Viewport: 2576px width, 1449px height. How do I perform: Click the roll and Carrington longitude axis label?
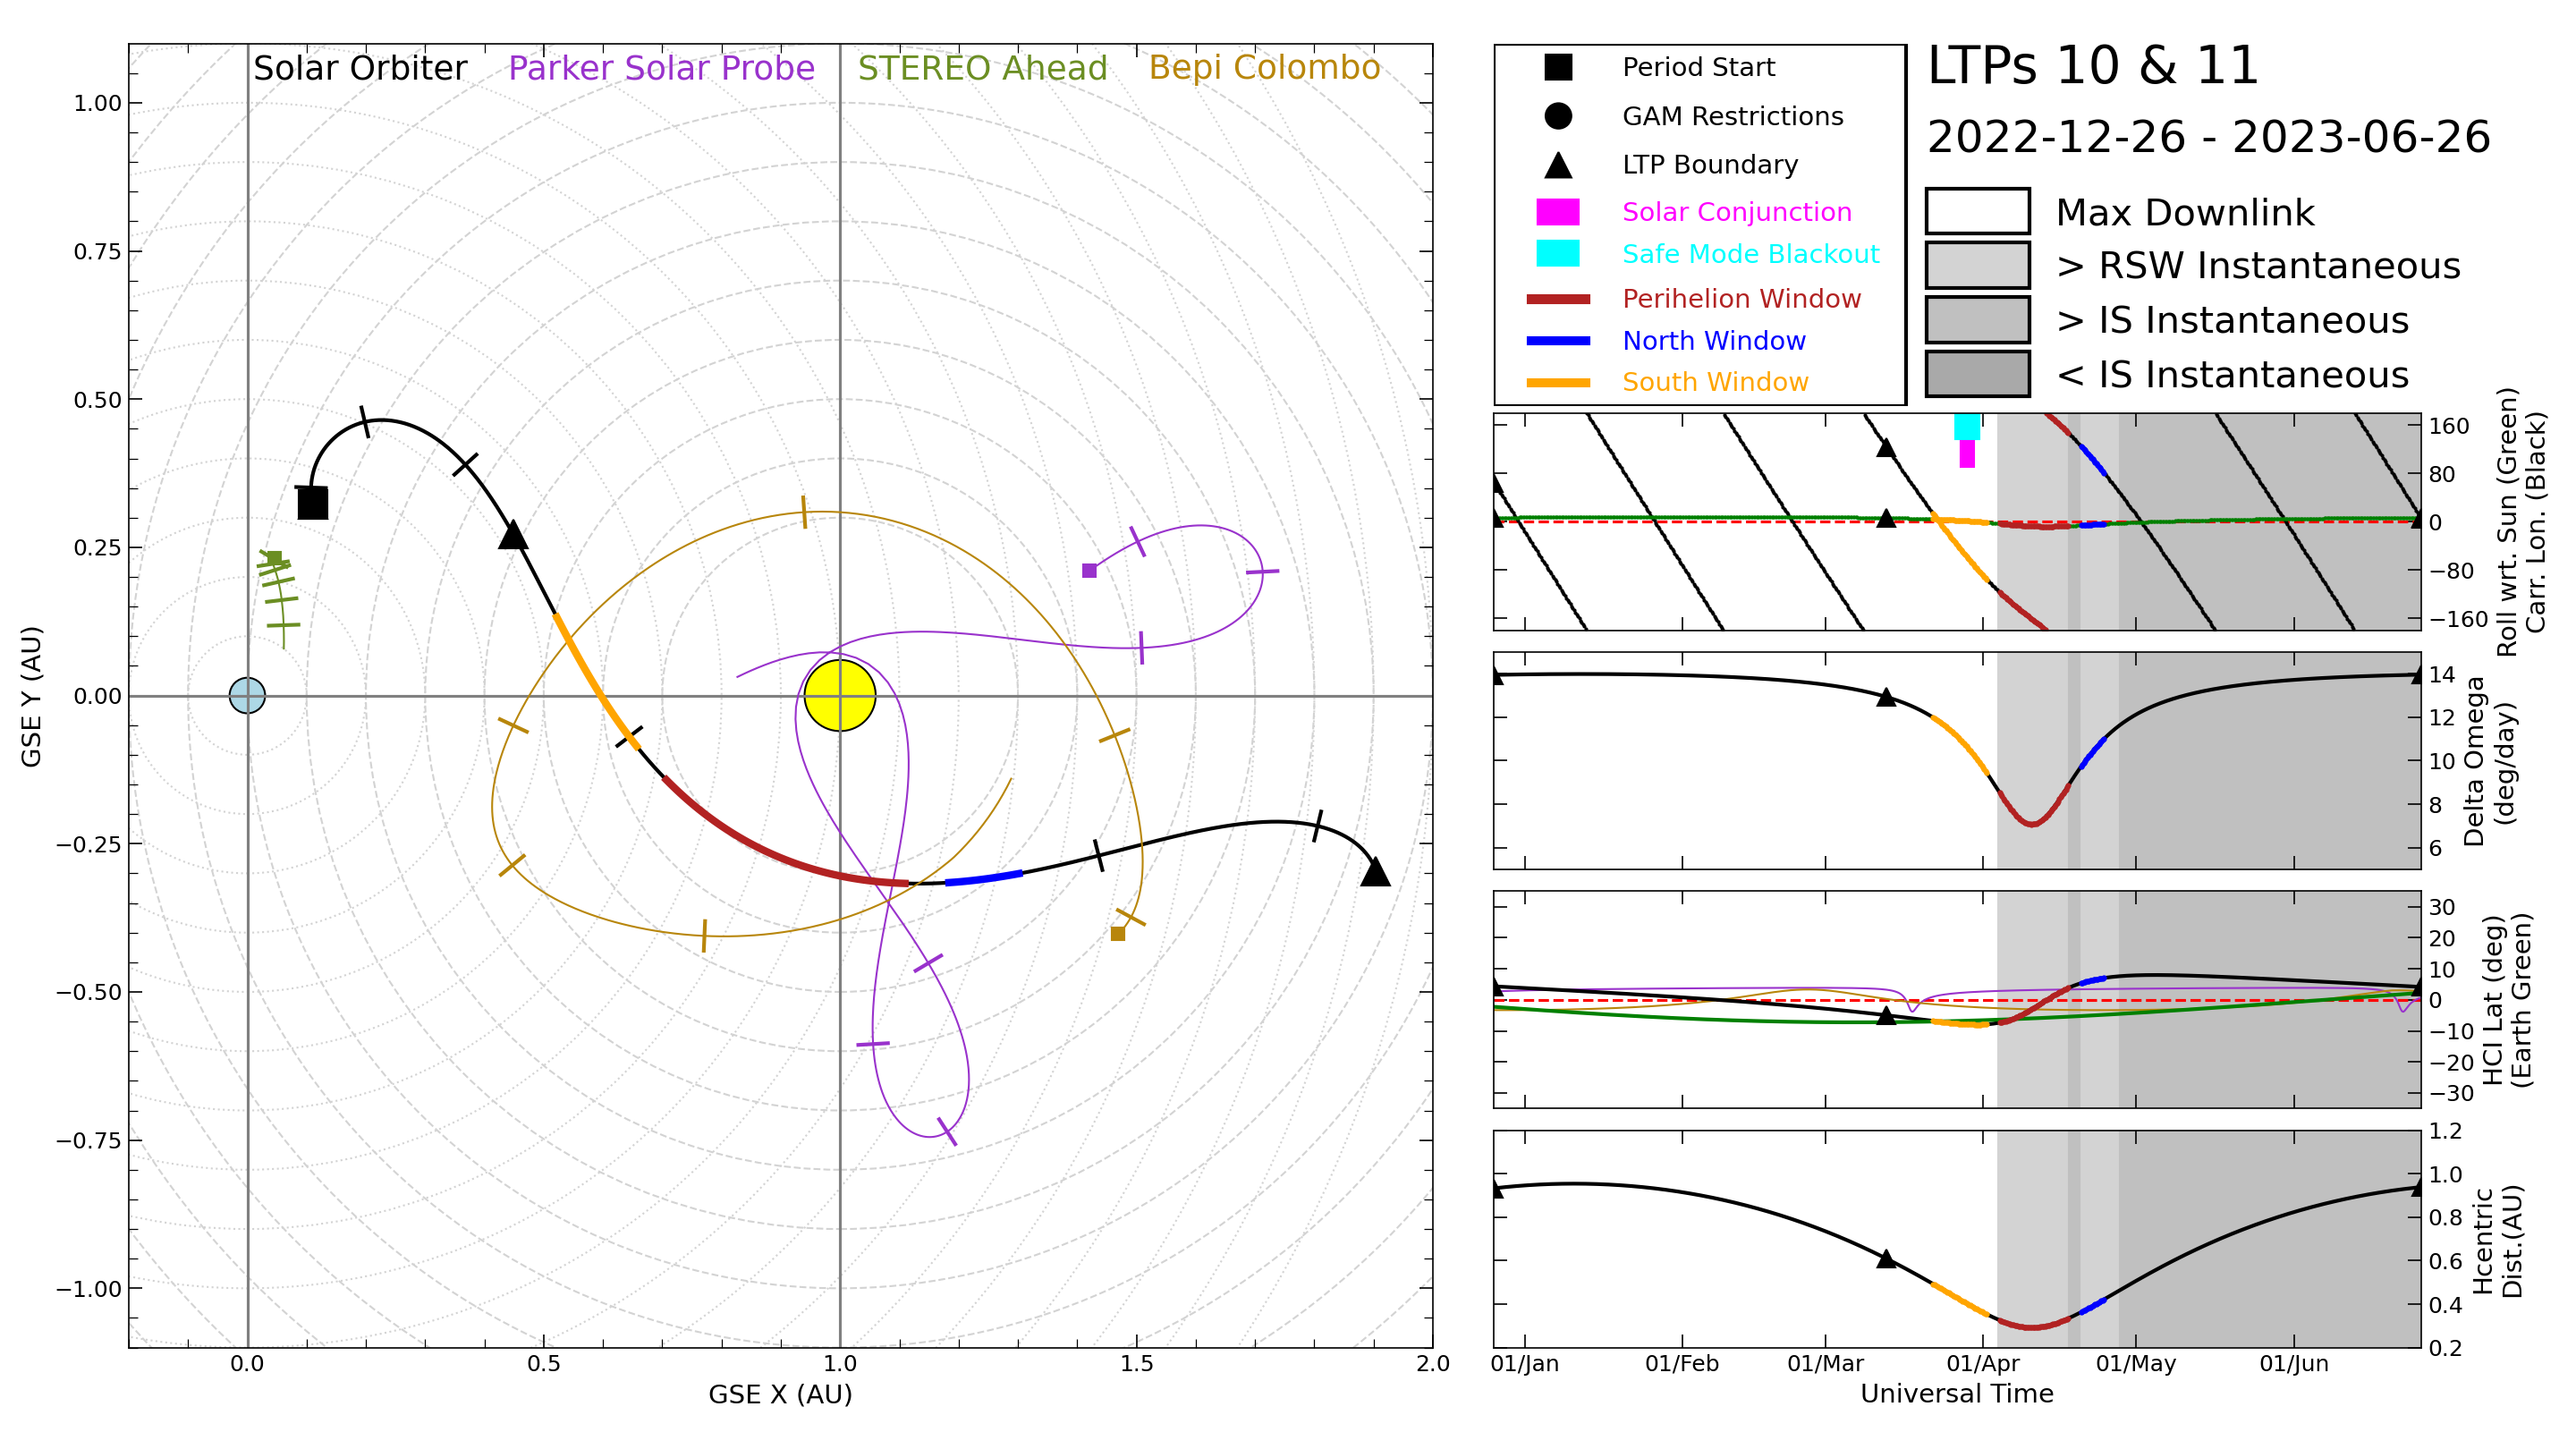pyautogui.click(x=2520, y=522)
